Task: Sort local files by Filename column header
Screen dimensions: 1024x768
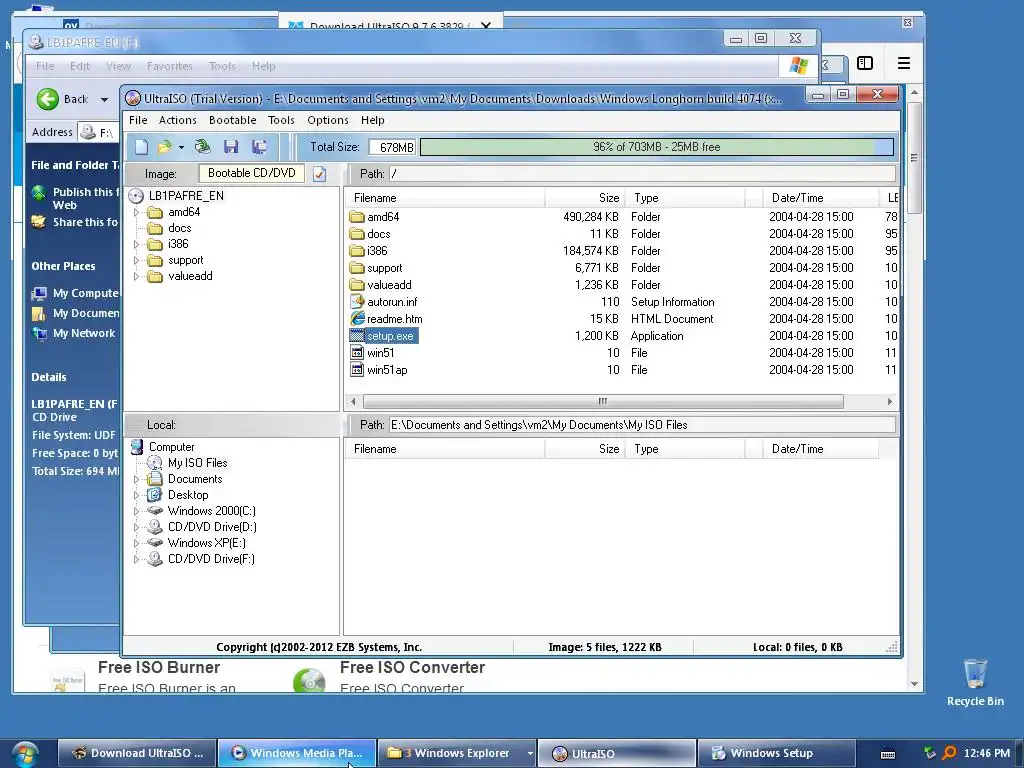Action: click(x=445, y=449)
